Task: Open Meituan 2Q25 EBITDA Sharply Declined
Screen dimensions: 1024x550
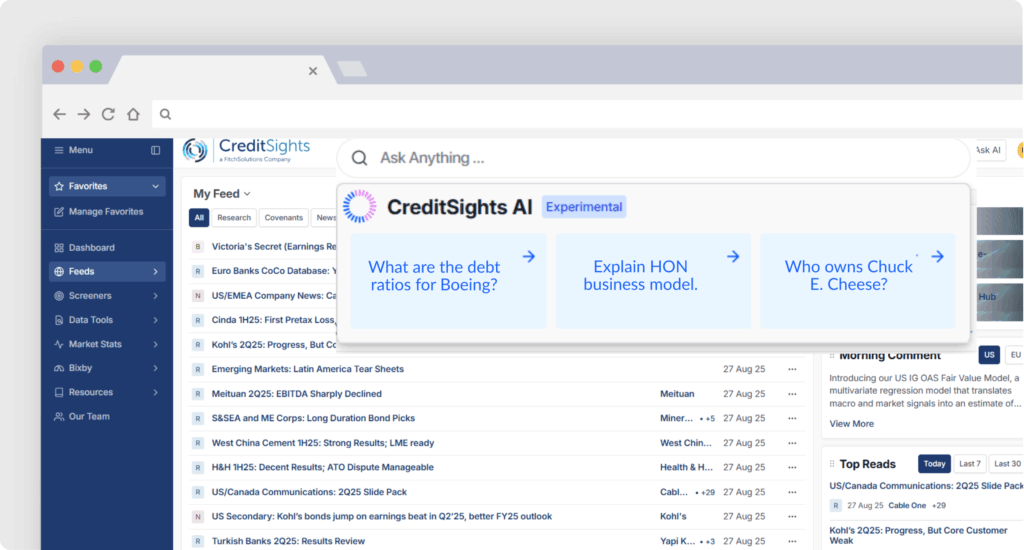Action: (x=296, y=394)
